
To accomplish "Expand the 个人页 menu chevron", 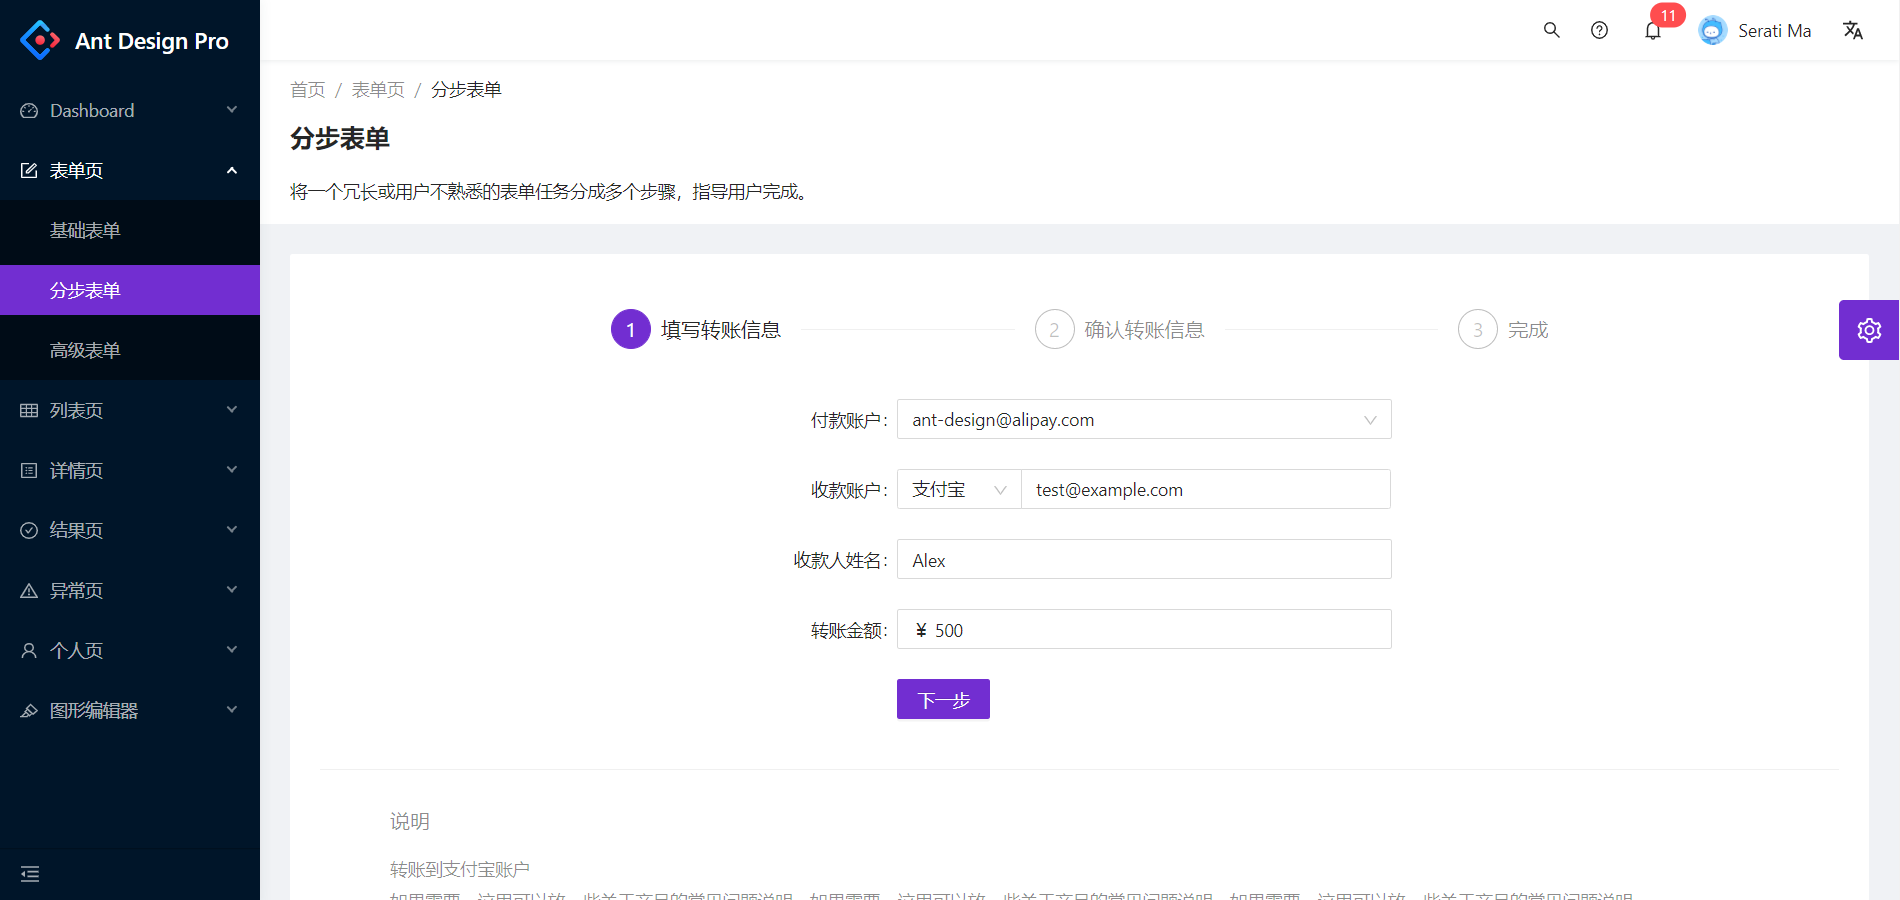I will [x=232, y=650].
